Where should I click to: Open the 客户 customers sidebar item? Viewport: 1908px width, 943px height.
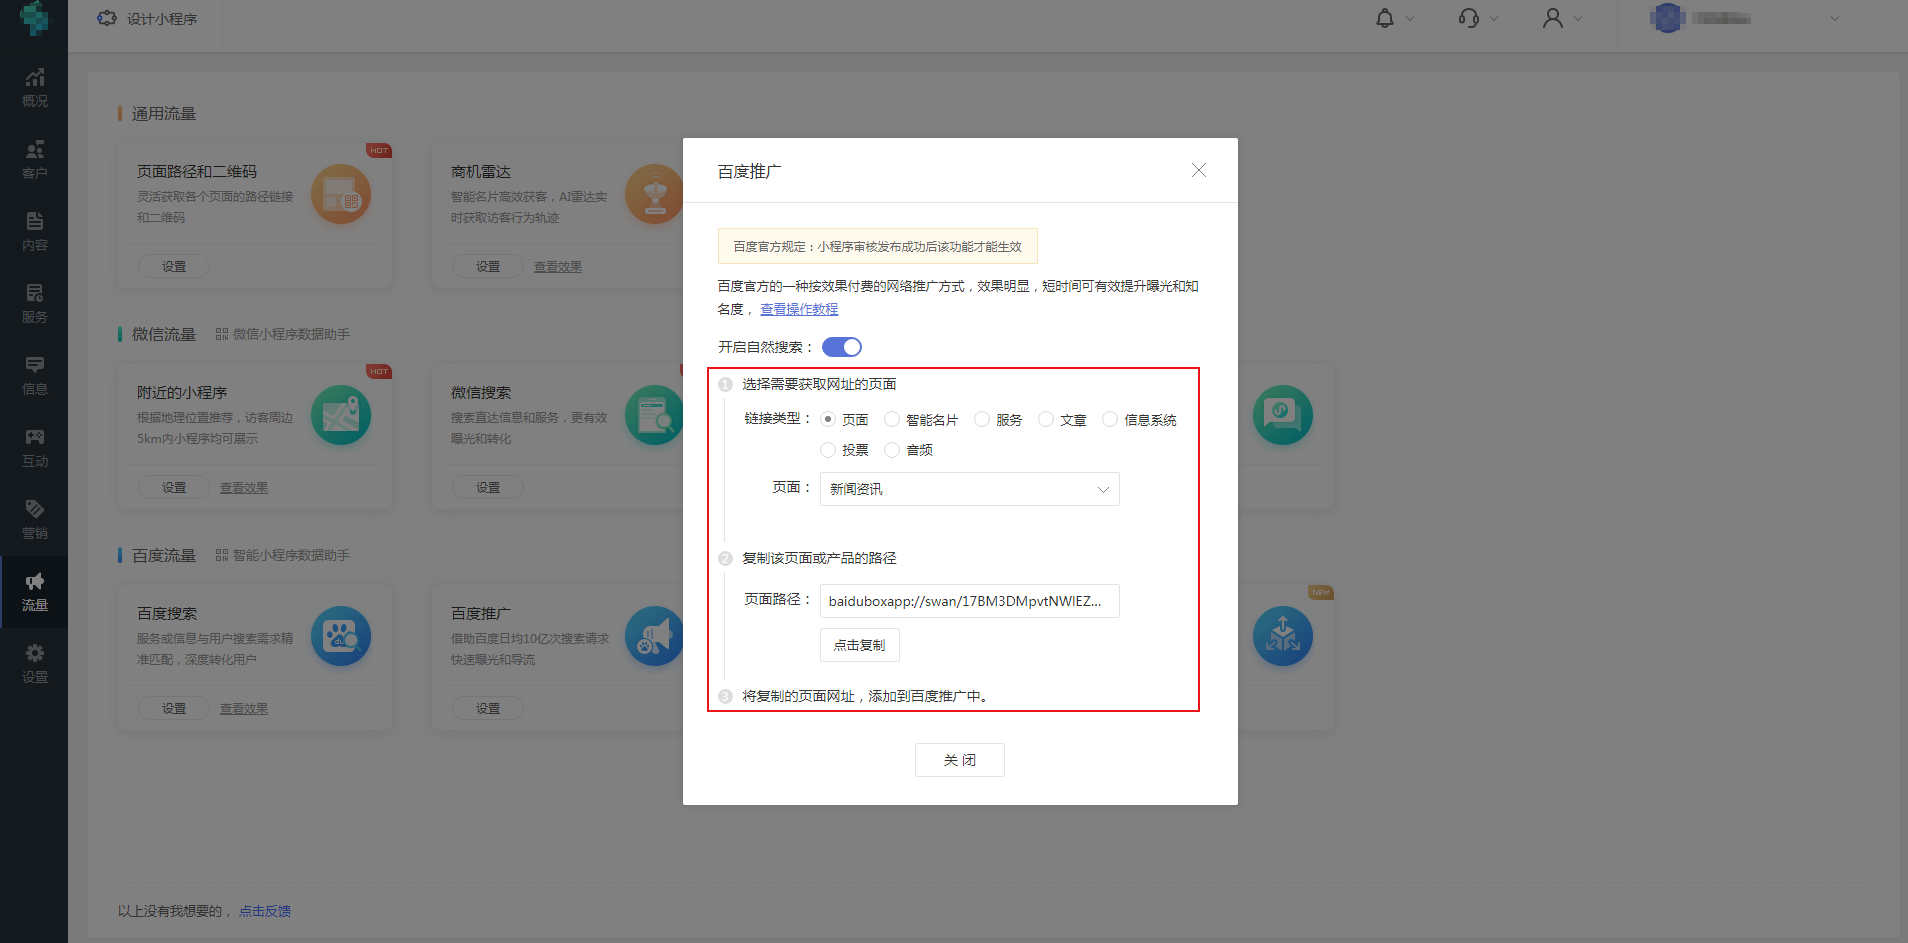click(34, 160)
